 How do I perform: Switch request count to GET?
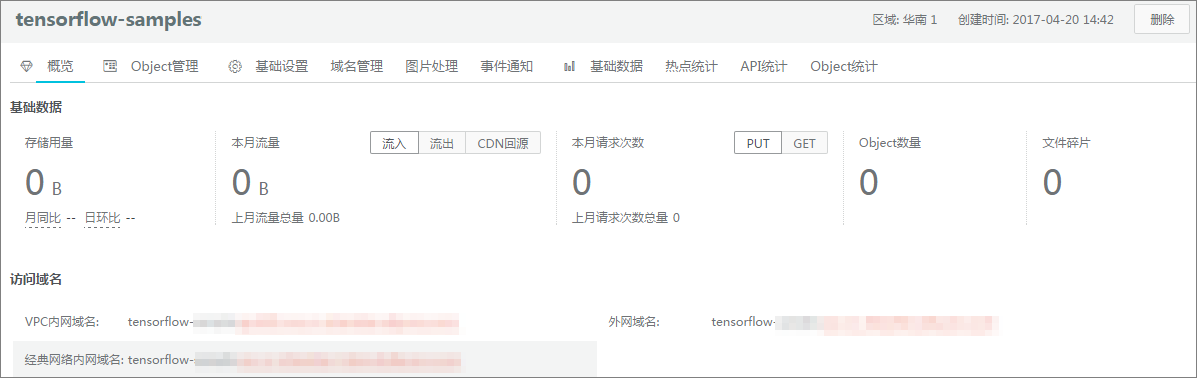click(x=805, y=143)
